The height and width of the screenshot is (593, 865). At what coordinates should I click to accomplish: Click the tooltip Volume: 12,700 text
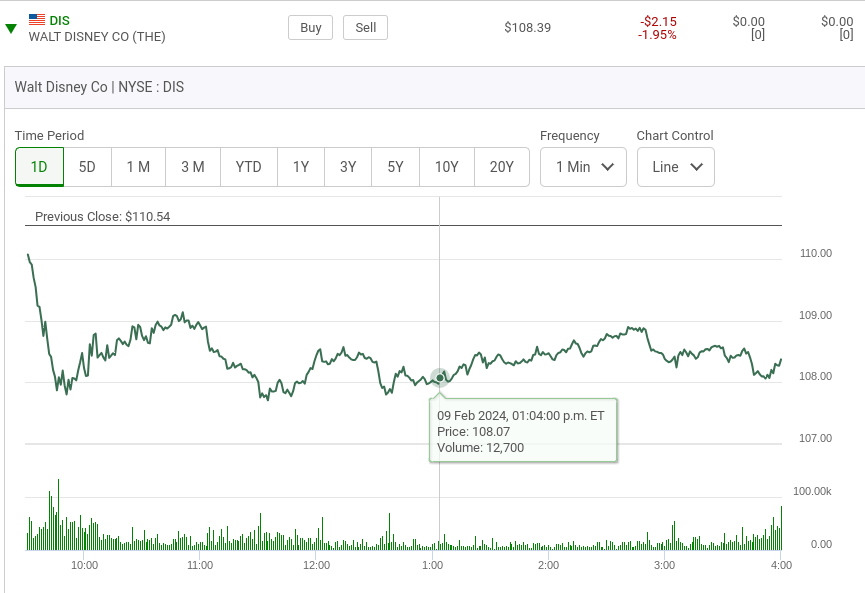coord(480,447)
